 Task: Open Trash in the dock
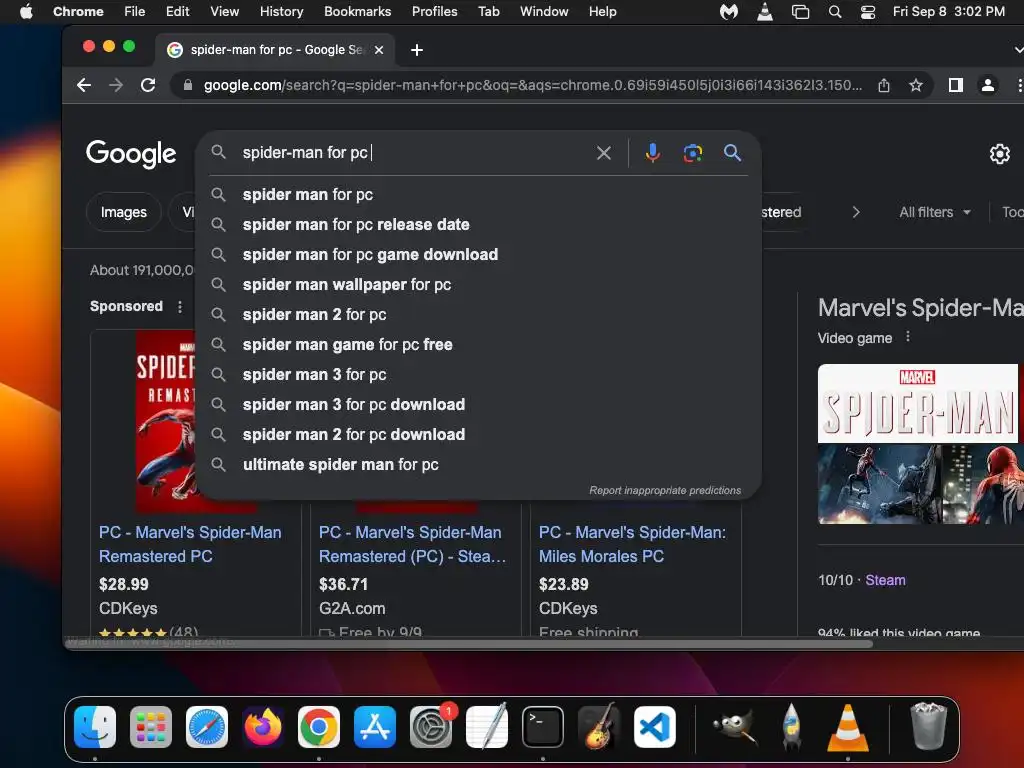tap(928, 726)
